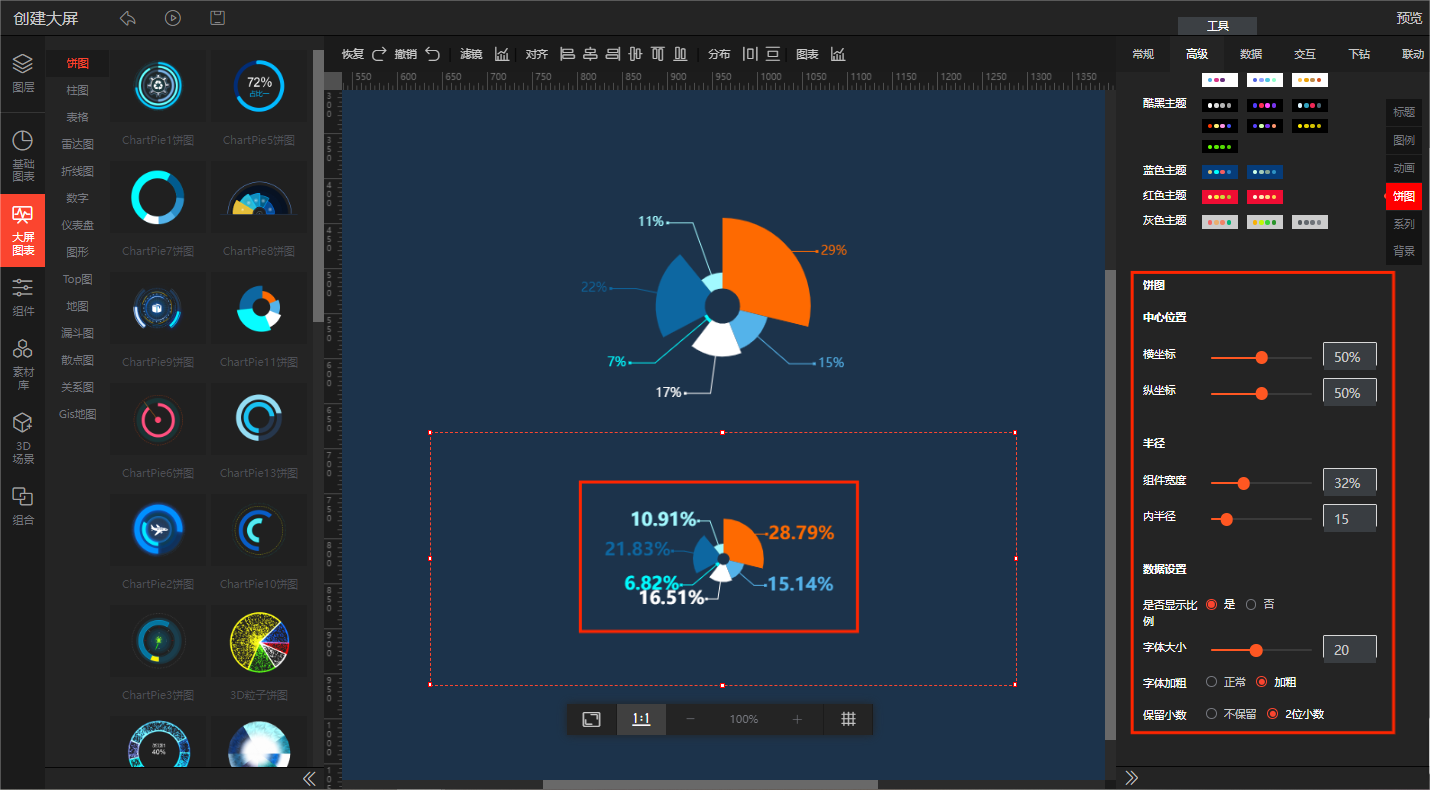Click the chart icon beside 图表
This screenshot has width=1430, height=790.
click(x=838, y=54)
